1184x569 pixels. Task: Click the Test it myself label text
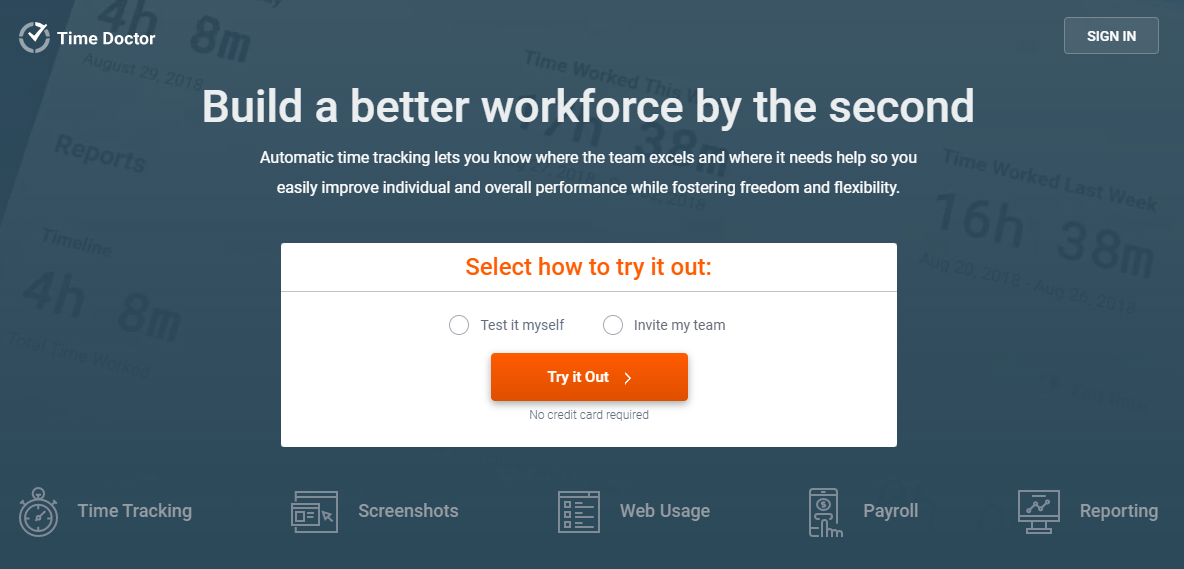(523, 325)
